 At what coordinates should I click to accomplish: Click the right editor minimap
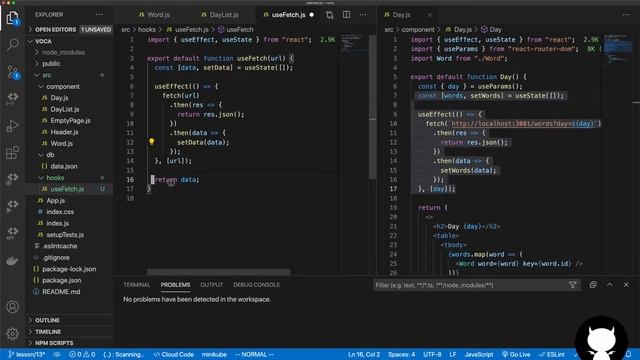point(618,49)
